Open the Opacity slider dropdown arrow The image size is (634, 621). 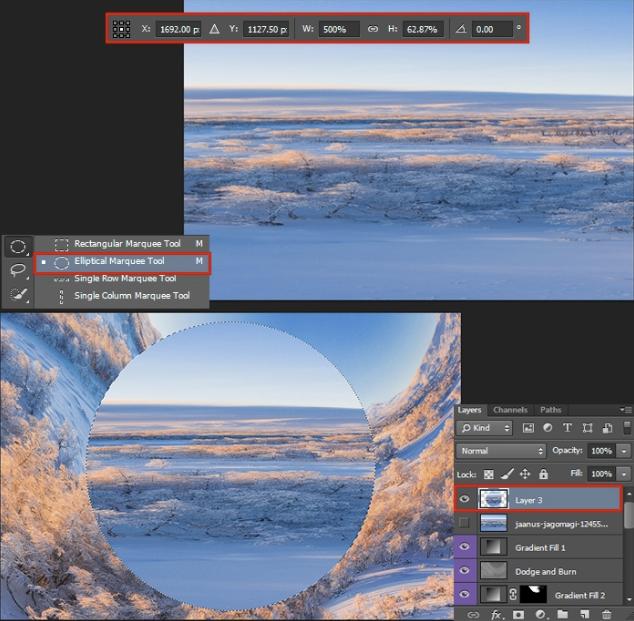(x=624, y=451)
